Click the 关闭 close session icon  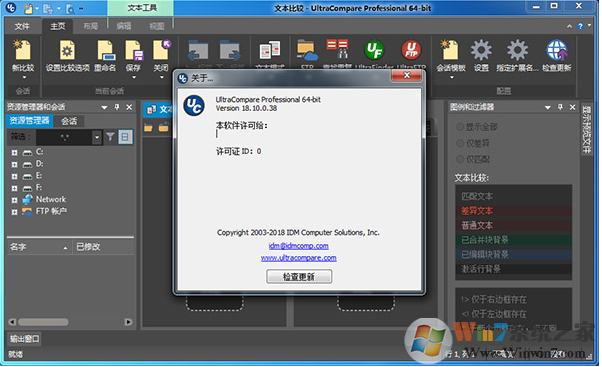(161, 50)
